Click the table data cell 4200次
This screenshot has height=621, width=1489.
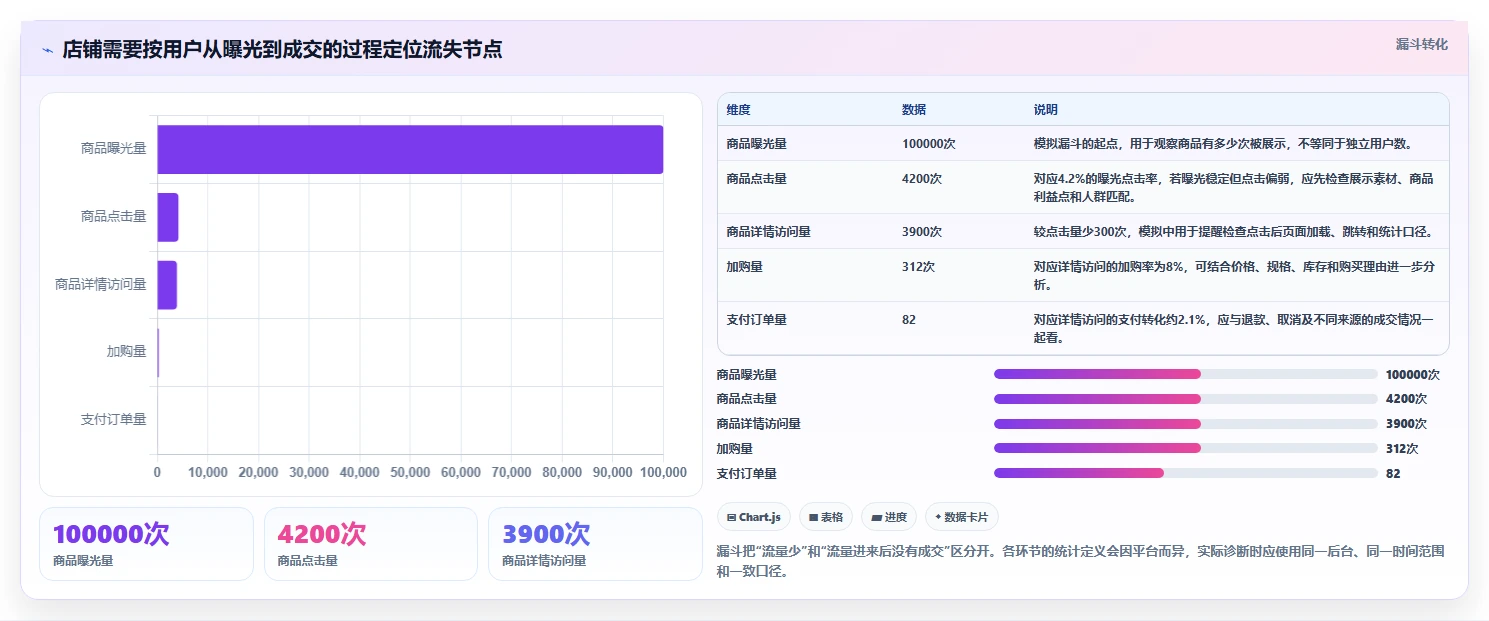click(x=922, y=179)
